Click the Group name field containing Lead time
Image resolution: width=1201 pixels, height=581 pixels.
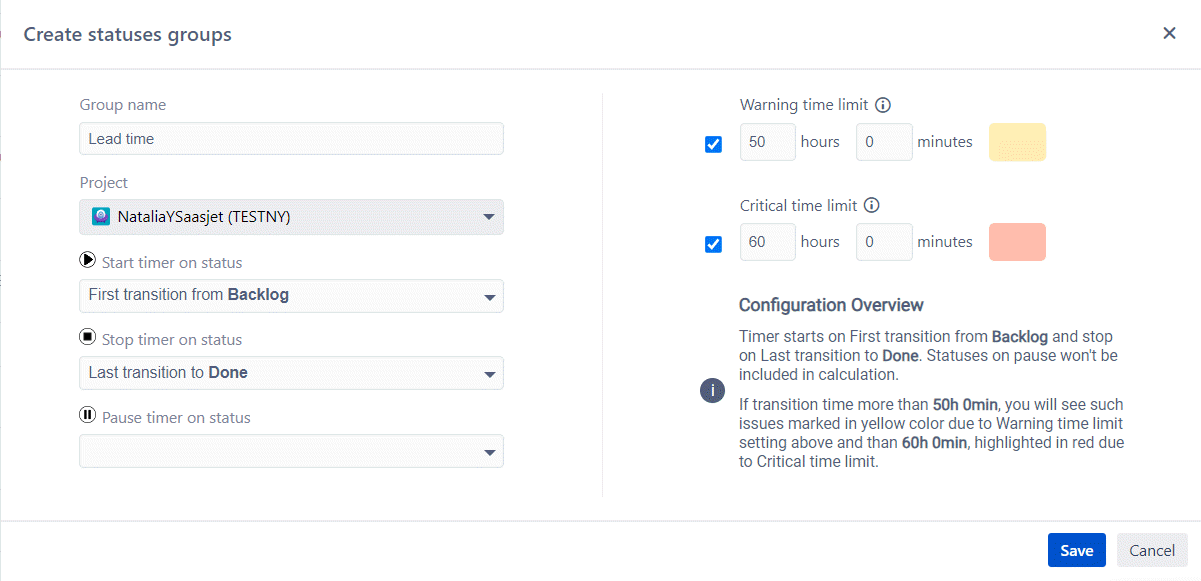(290, 138)
